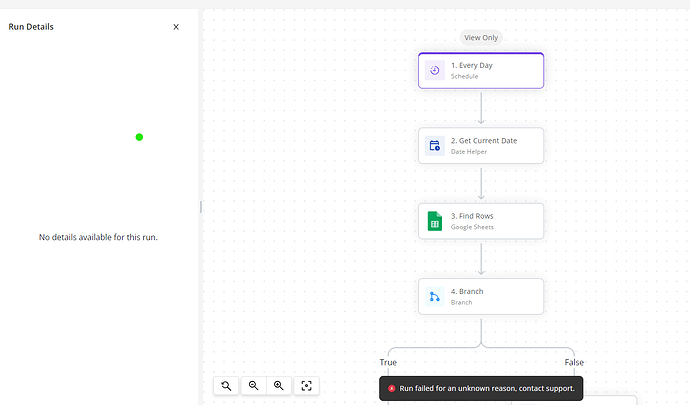Click the reset zoom magnifier icon
This screenshot has width=690, height=405.
click(226, 386)
